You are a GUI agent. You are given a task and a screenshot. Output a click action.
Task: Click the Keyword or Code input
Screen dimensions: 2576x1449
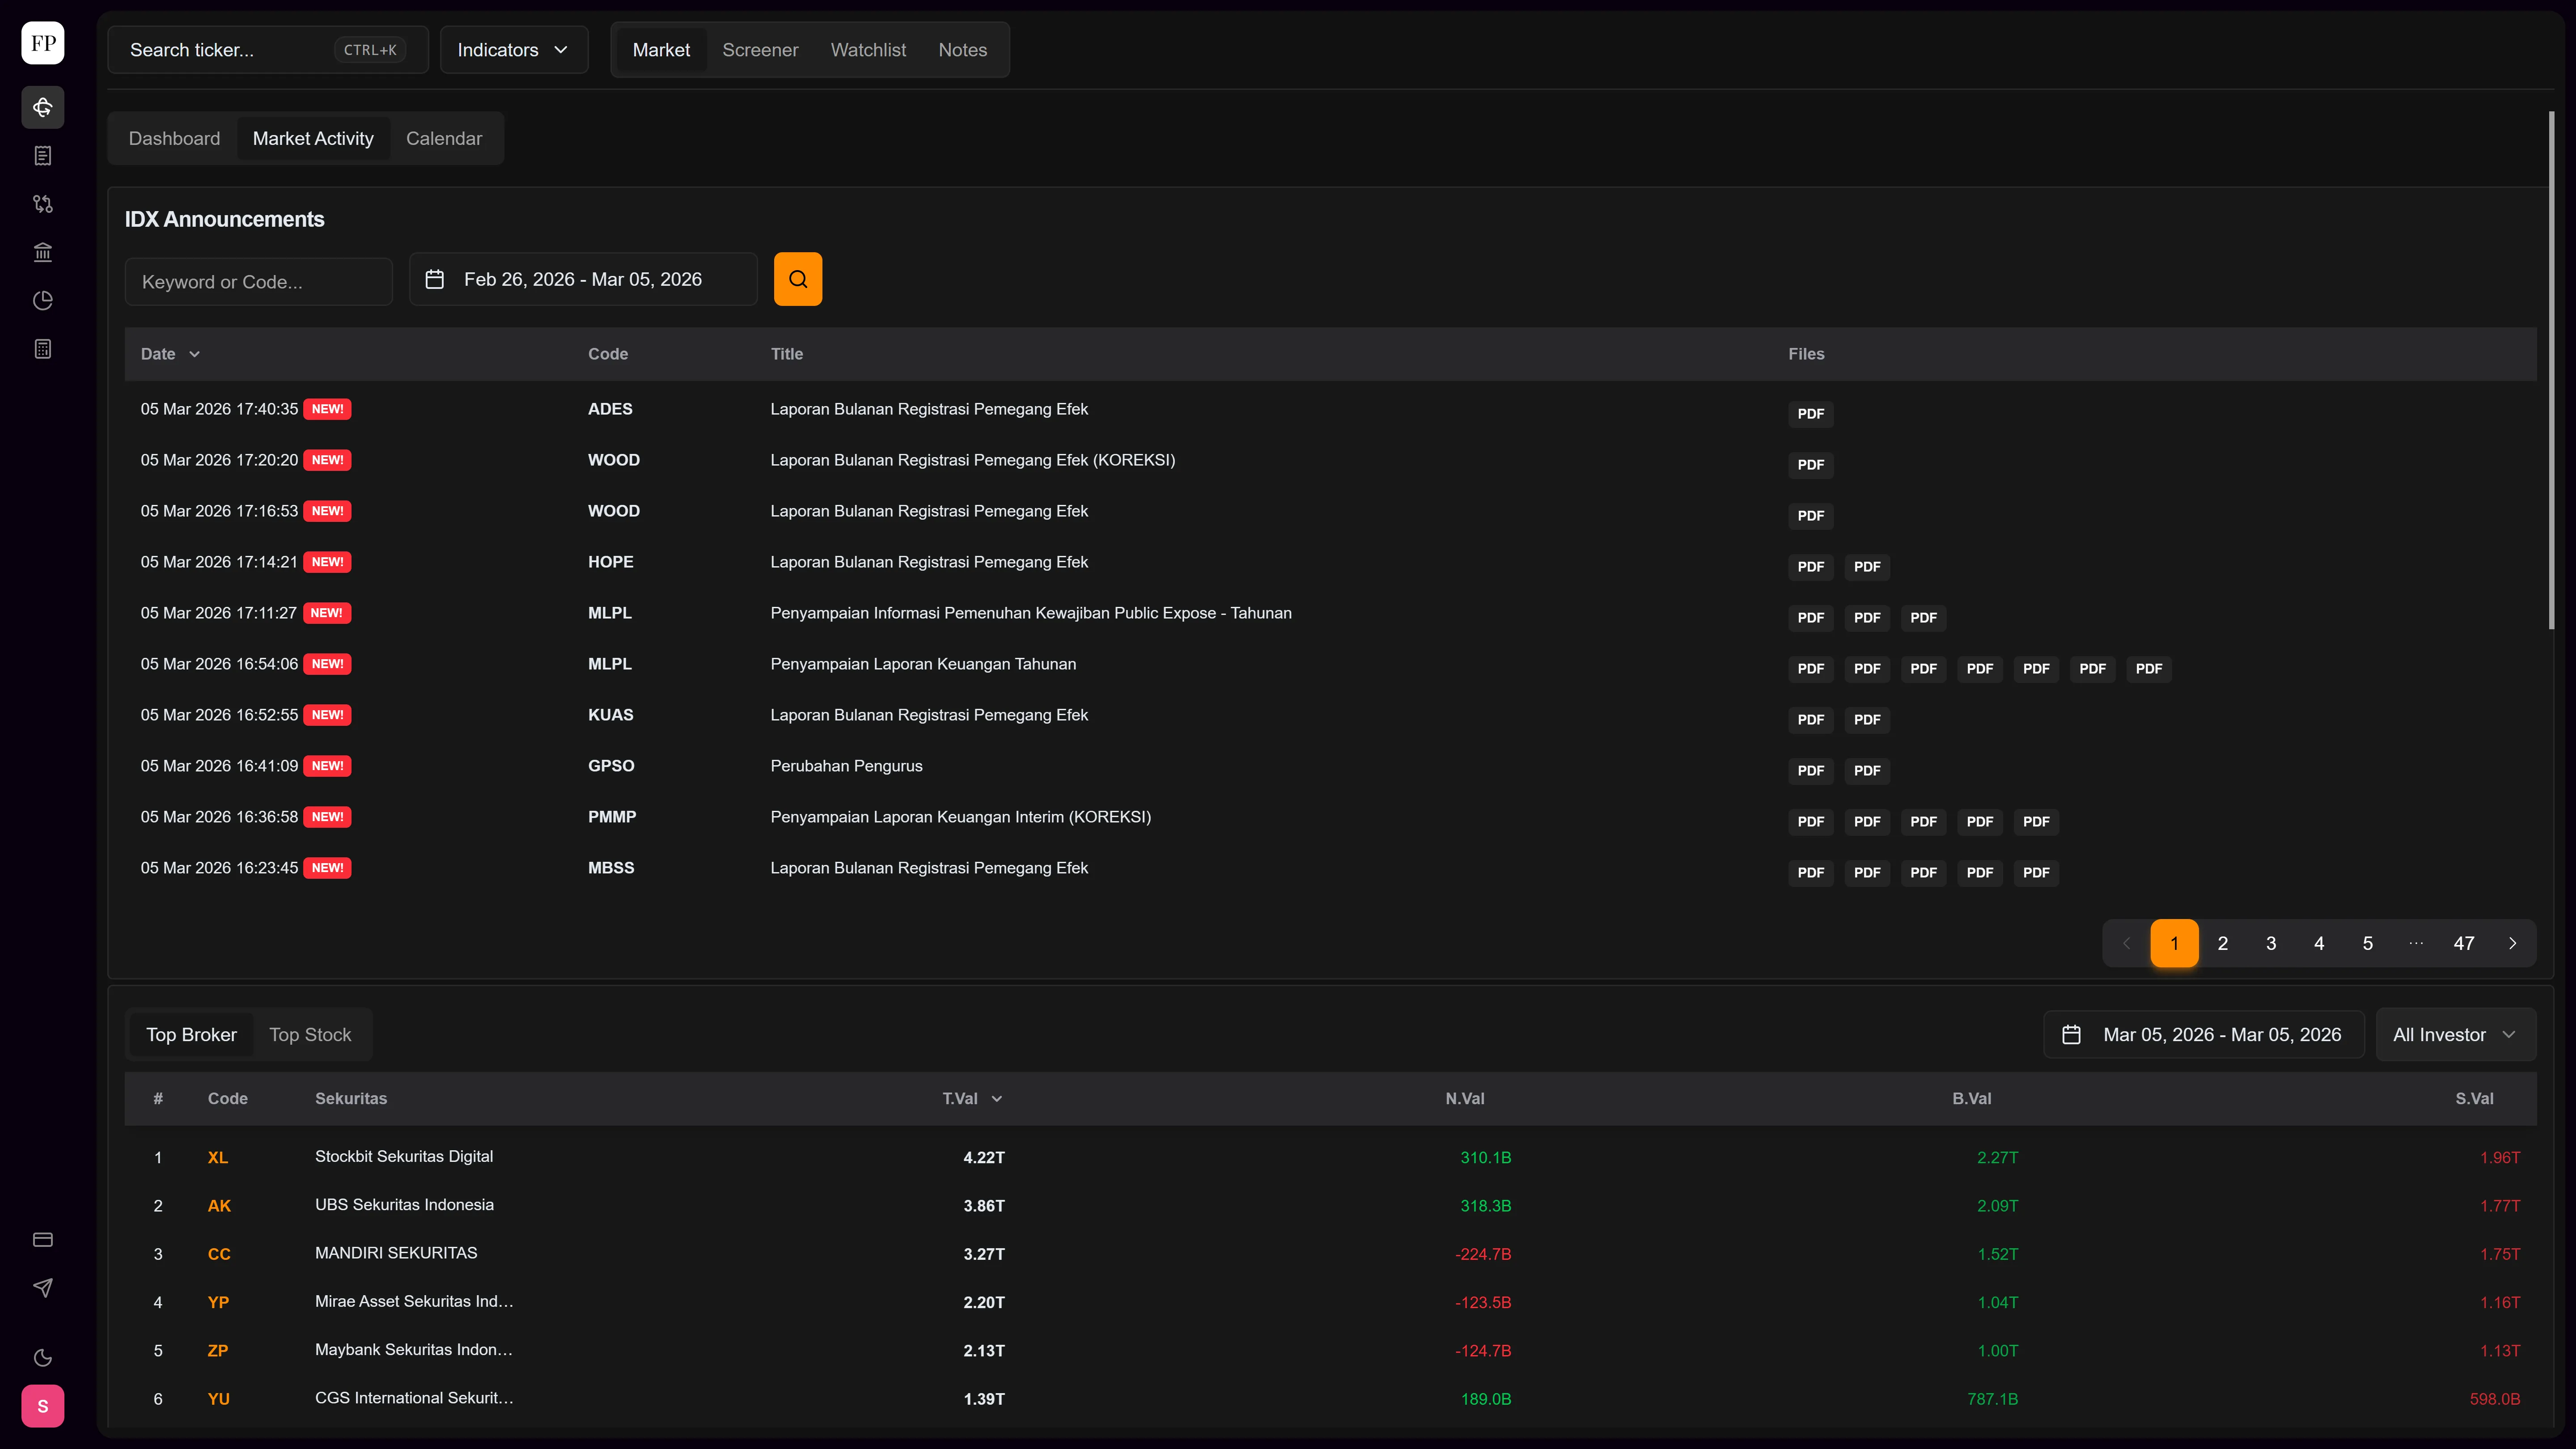click(258, 282)
